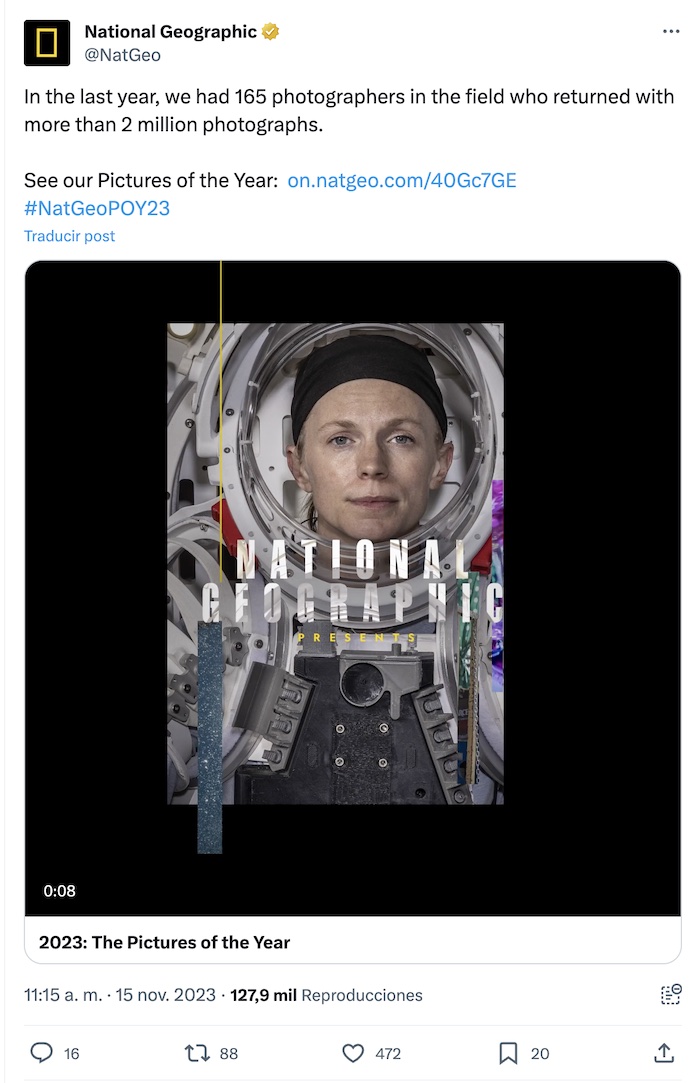Click the share upload icon
Image resolution: width=700 pixels, height=1083 pixels.
[x=664, y=1053]
